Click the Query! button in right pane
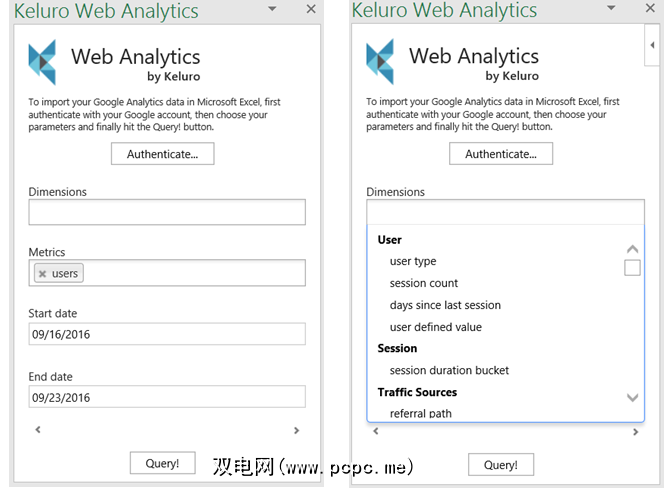This screenshot has height=490, width=670. (500, 464)
